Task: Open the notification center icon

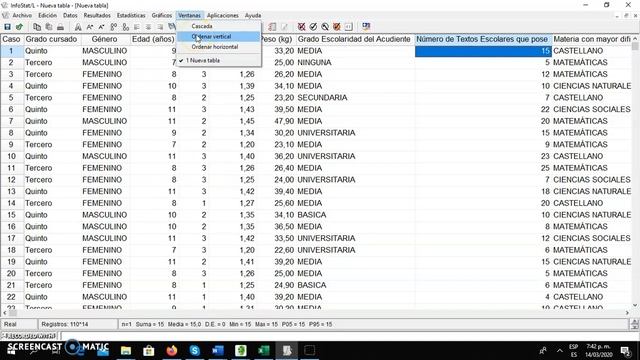Action: click(x=625, y=351)
